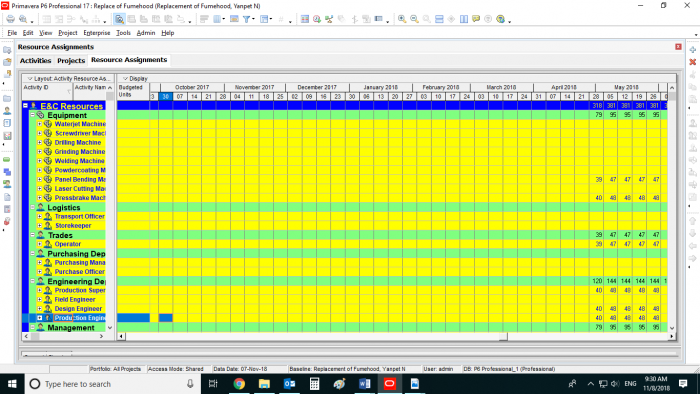700x394 pixels.
Task: Expand the Operator resource row
Action: pyautogui.click(x=40, y=244)
